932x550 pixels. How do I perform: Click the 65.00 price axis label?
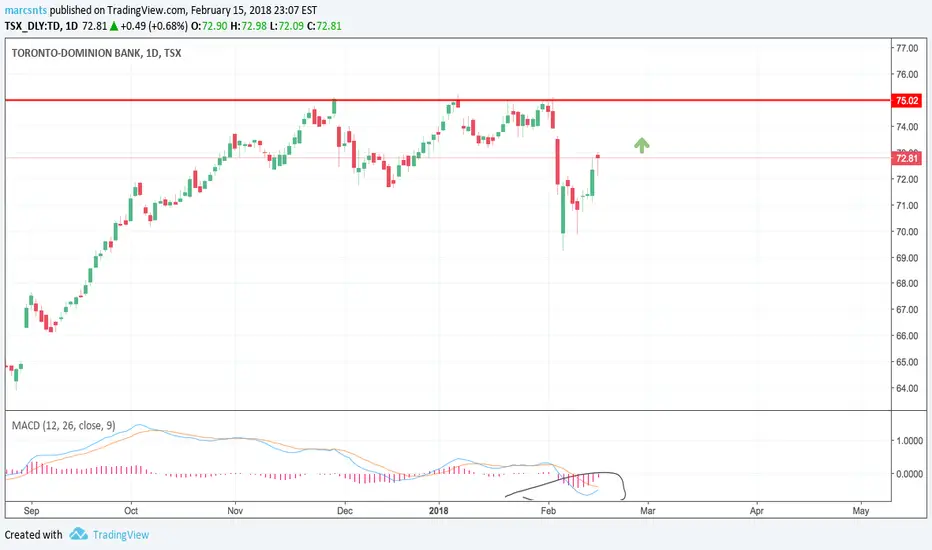(907, 362)
